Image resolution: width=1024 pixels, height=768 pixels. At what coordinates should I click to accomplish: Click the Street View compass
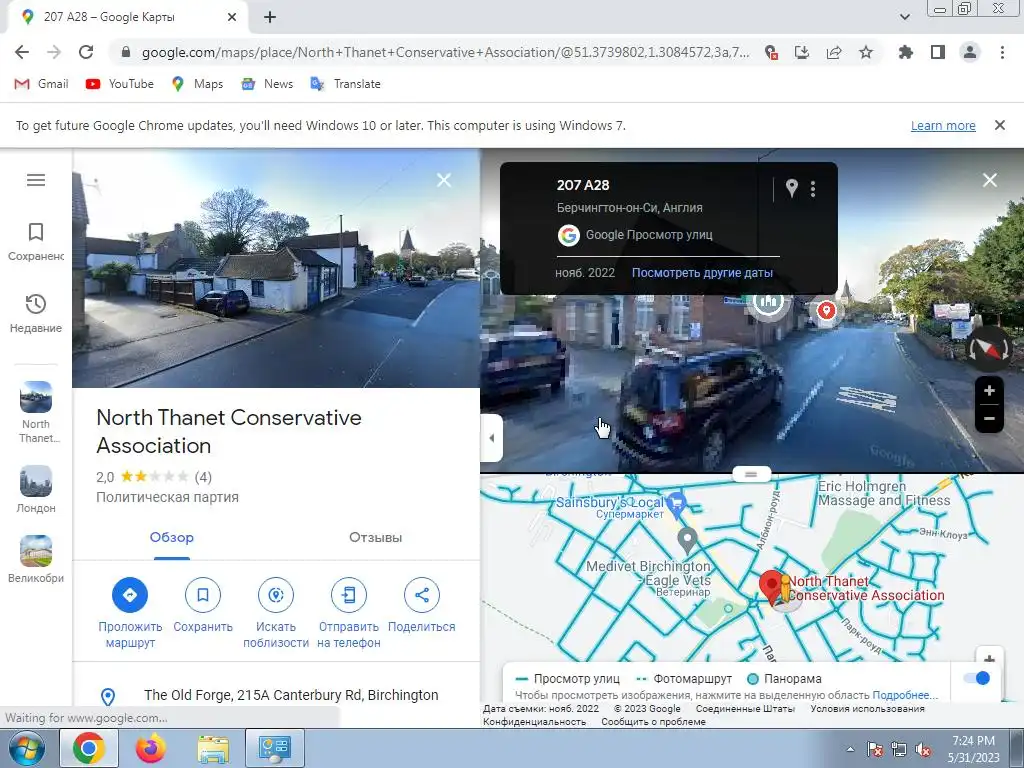[988, 349]
